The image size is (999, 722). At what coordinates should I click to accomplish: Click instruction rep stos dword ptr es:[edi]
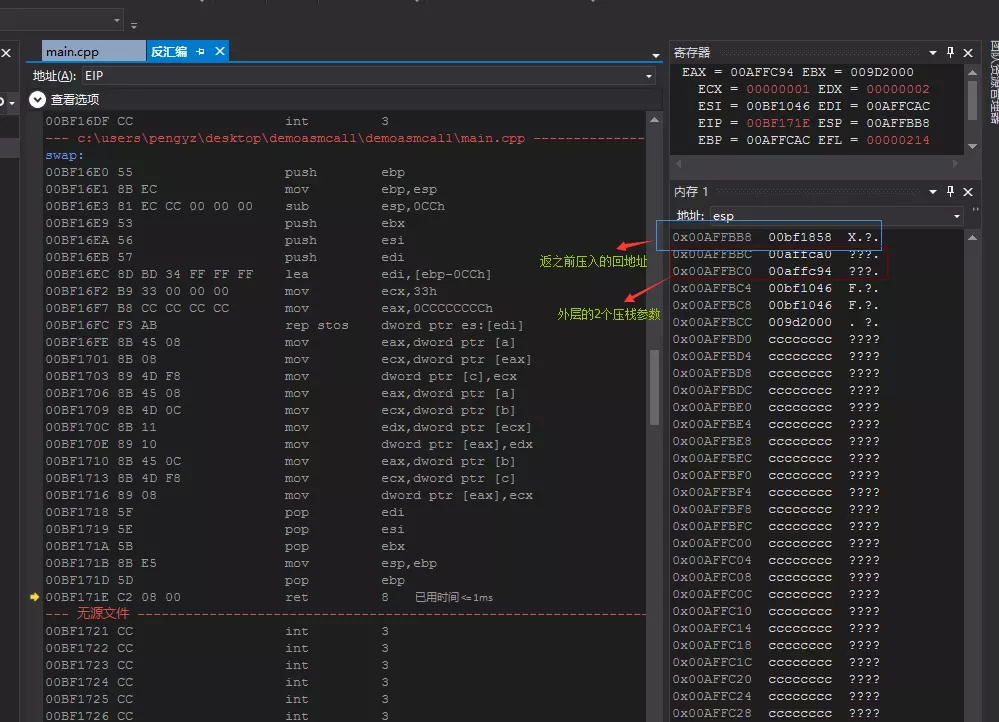tap(284, 325)
